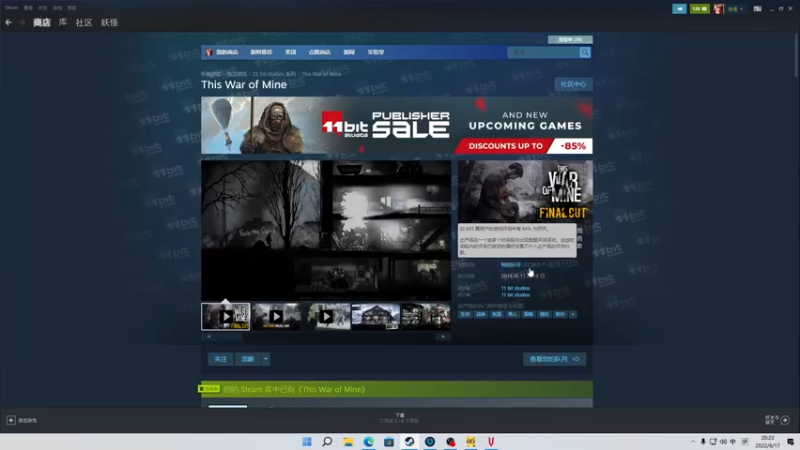Viewport: 800px width, 450px height.
Task: Click Steam icon in taskbar
Action: click(x=409, y=441)
